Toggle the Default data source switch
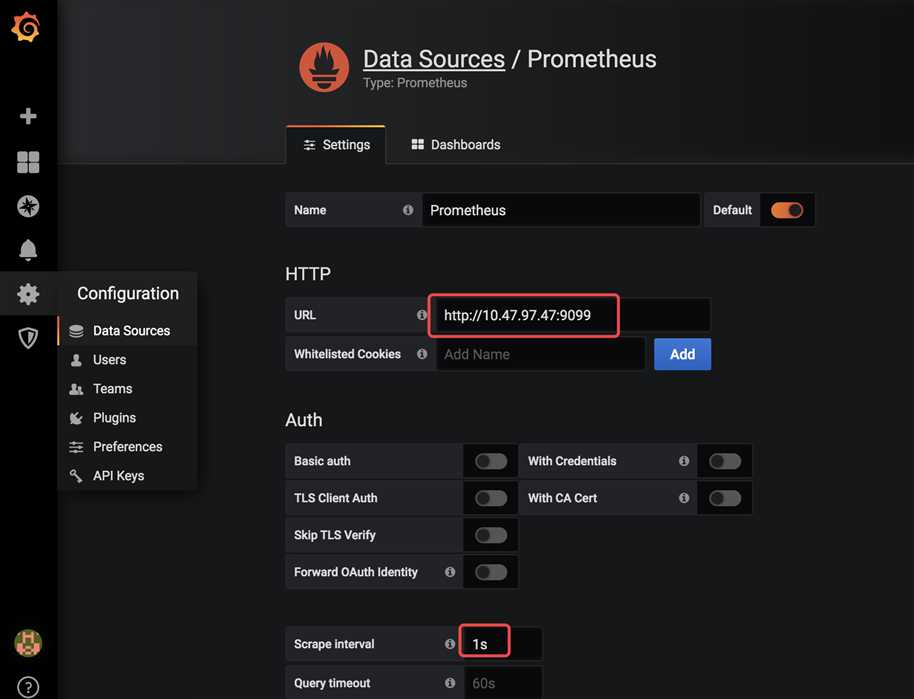 [x=787, y=210]
